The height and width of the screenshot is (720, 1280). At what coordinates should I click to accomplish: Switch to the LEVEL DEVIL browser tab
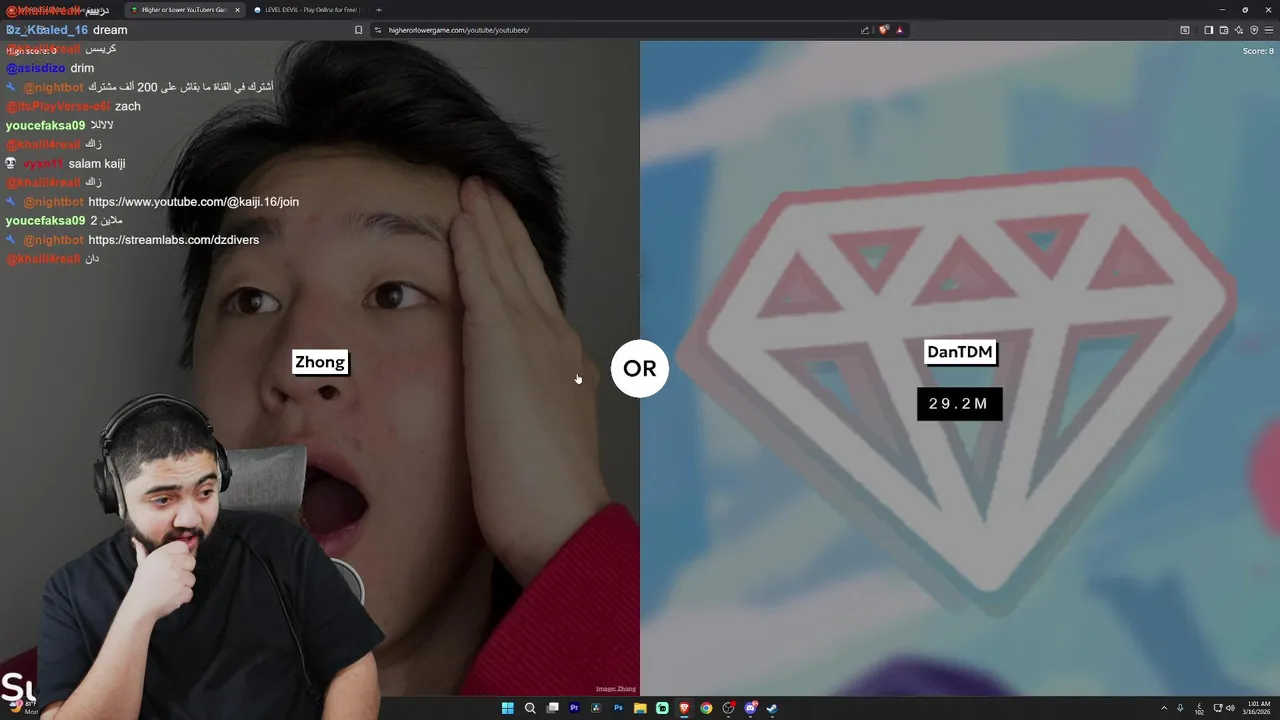click(305, 10)
